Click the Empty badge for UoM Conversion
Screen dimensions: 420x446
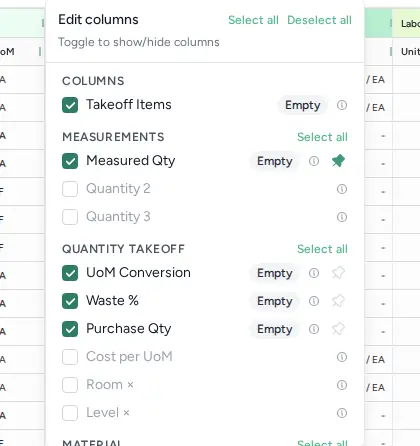pyautogui.click(x=275, y=273)
